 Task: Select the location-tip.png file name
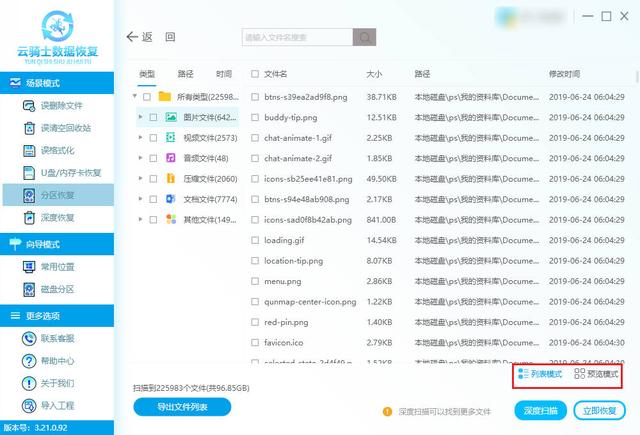tap(293, 261)
